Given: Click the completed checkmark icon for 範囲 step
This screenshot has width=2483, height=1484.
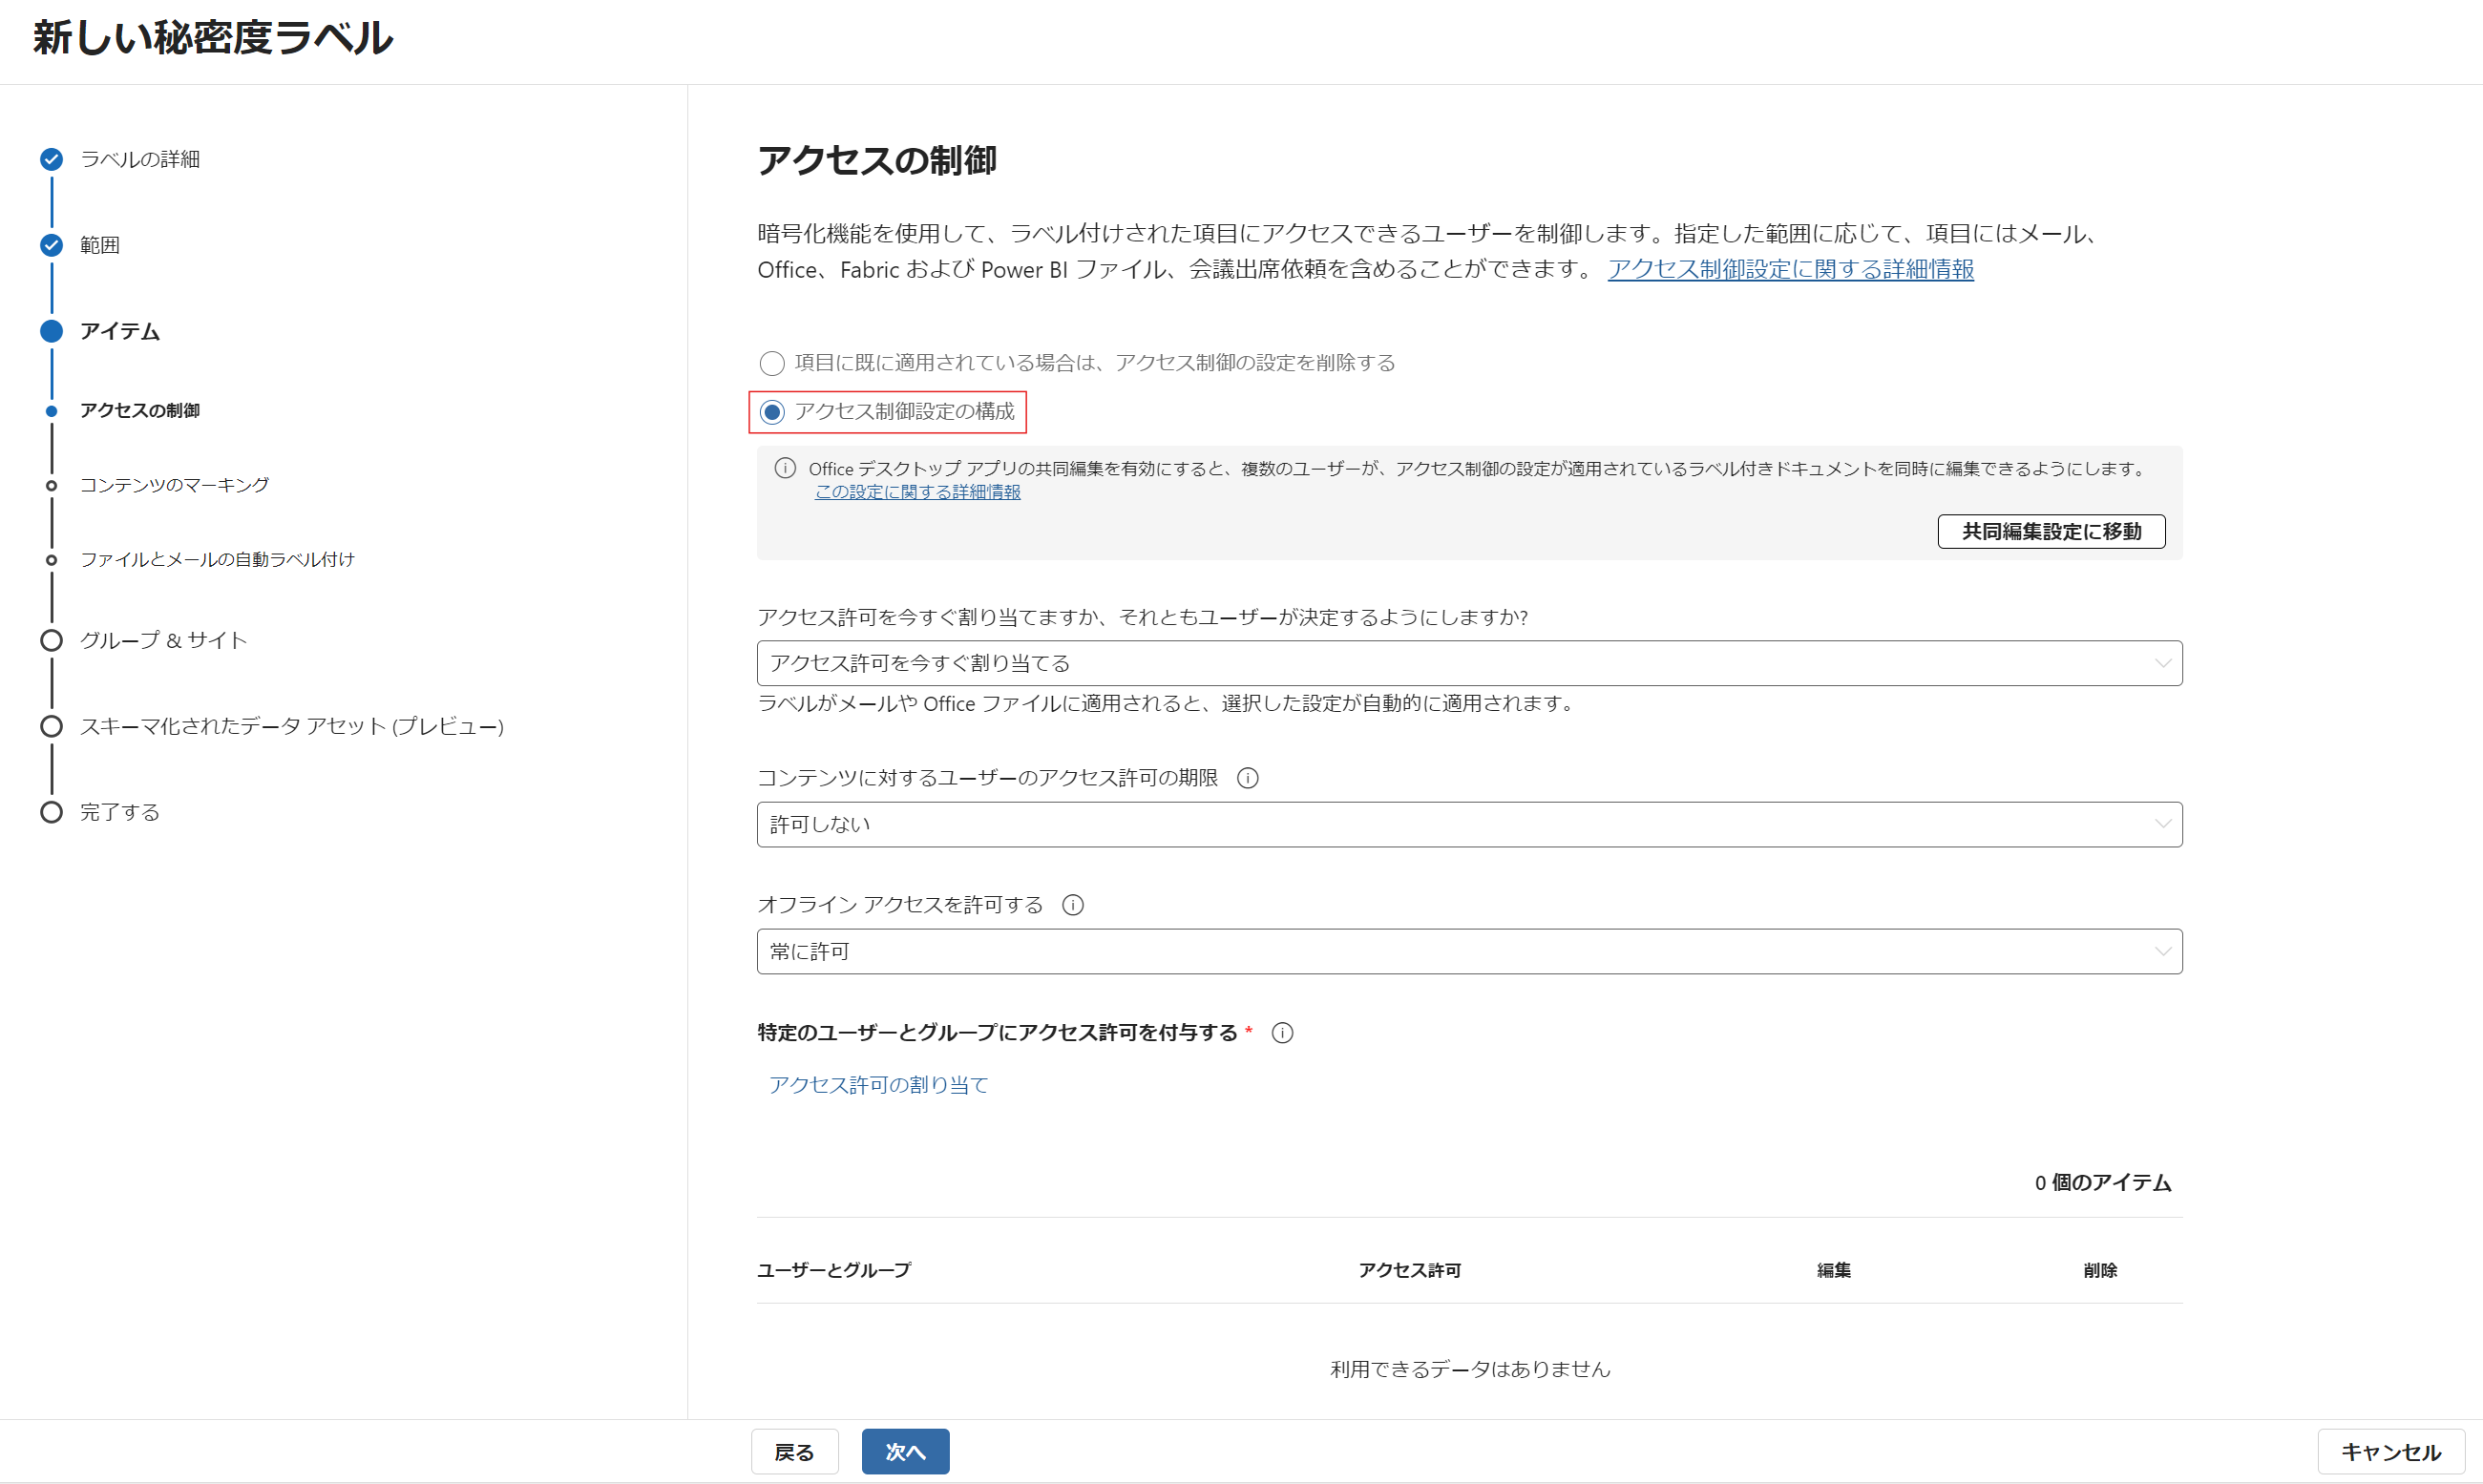Looking at the screenshot, I should (x=51, y=245).
